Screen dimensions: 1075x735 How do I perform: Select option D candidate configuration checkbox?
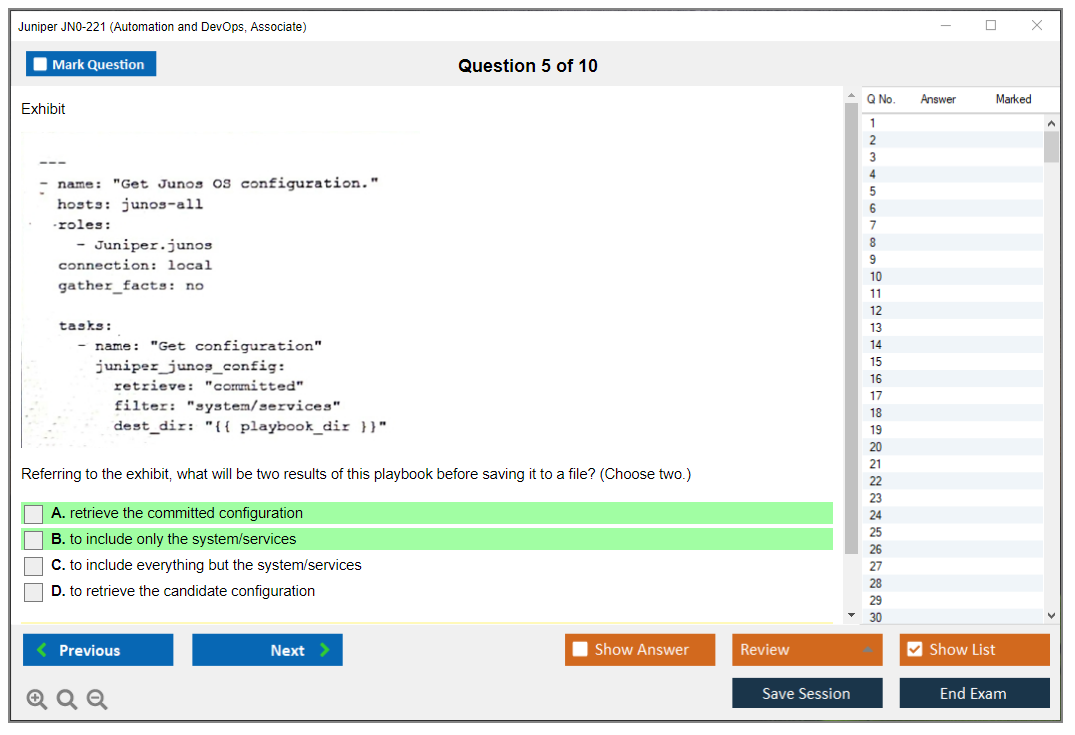(34, 592)
